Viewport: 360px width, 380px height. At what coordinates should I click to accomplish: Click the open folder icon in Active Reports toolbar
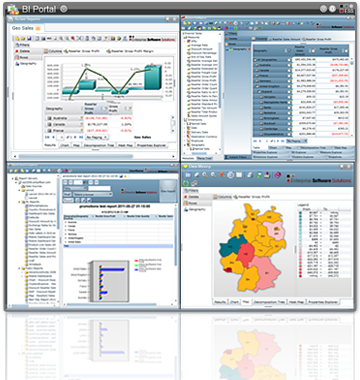coord(23,39)
